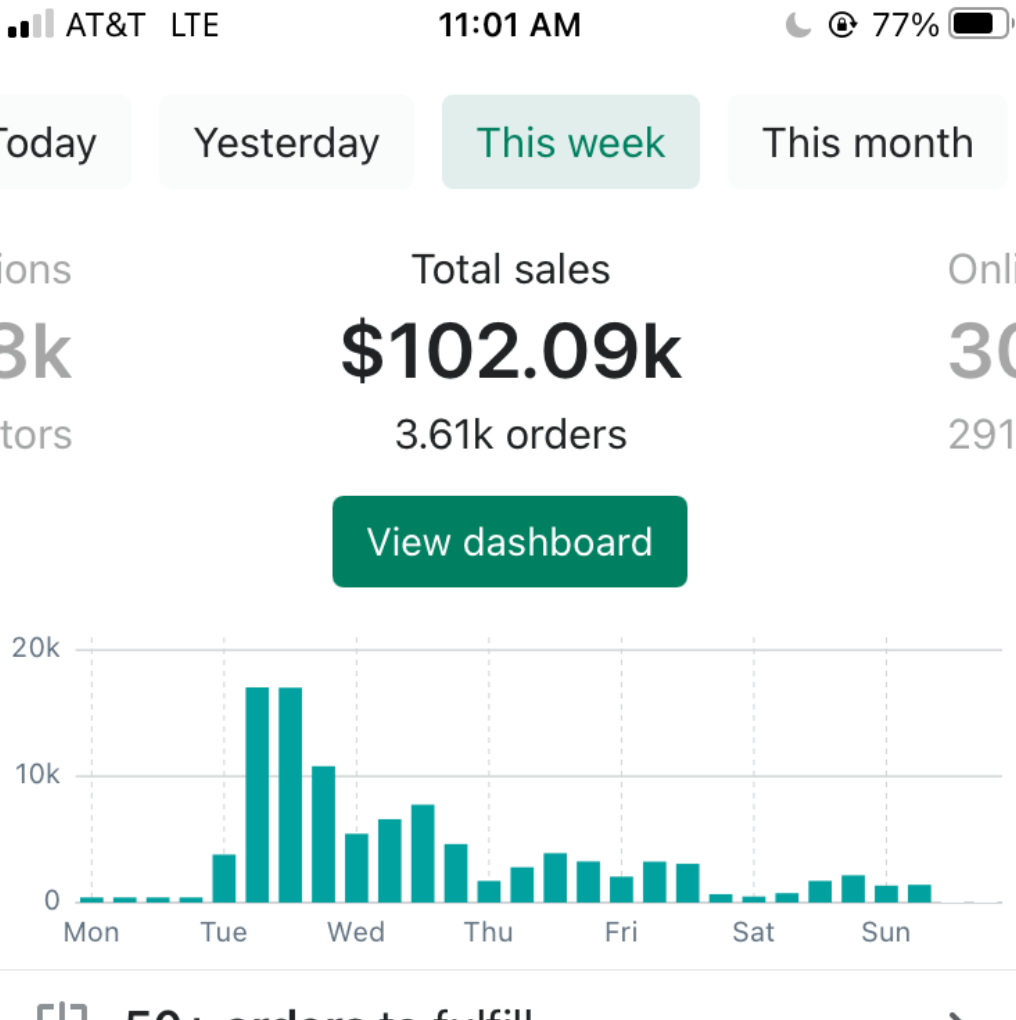This screenshot has height=1020, width=1016.
Task: Tap the Do Not Disturb moon icon
Action: pos(797,25)
